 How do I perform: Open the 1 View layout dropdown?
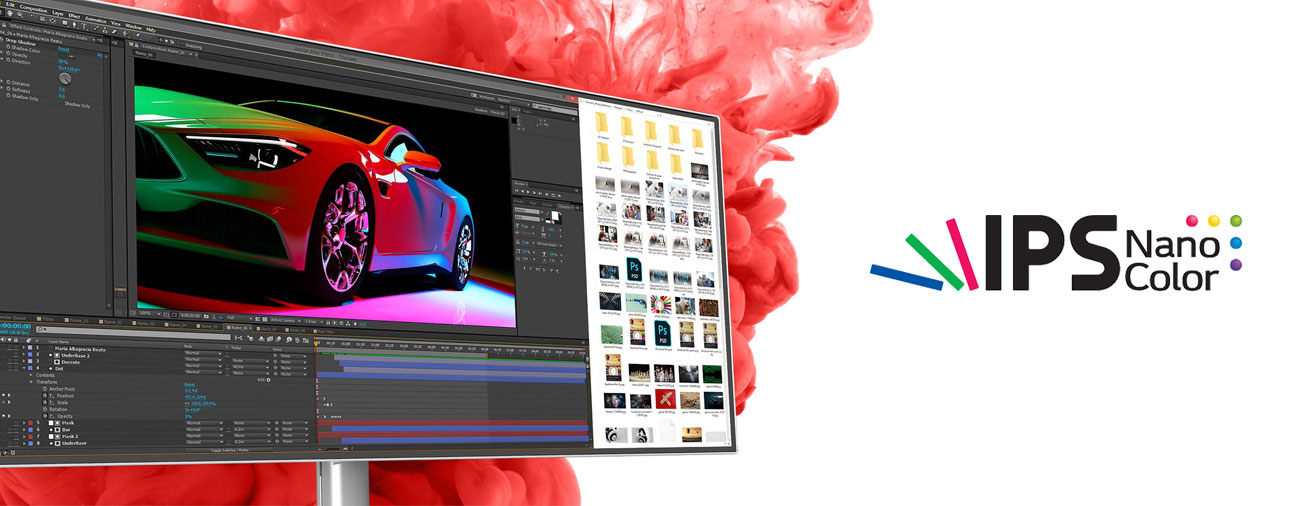314,321
